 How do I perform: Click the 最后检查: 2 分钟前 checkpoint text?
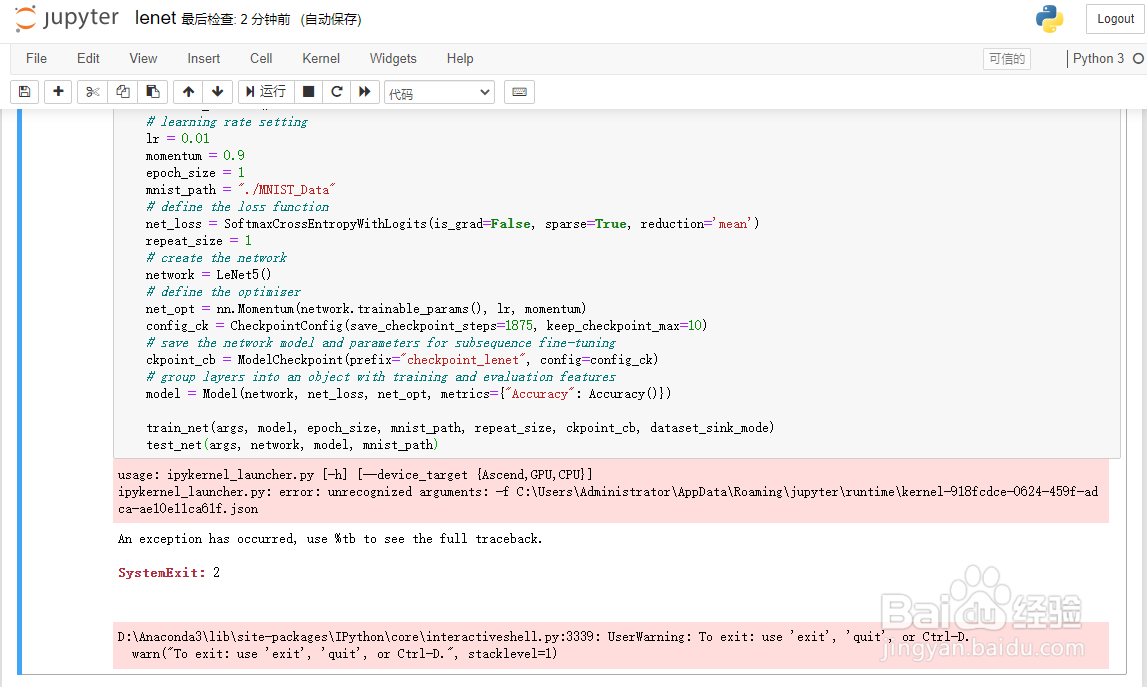point(236,19)
